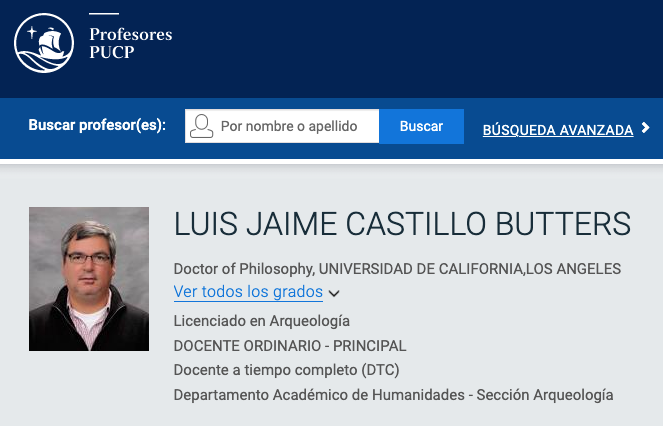Screen dimensions: 663x426
Task: Click the Profesores PUCP site title
Action: pyautogui.click(x=130, y=43)
